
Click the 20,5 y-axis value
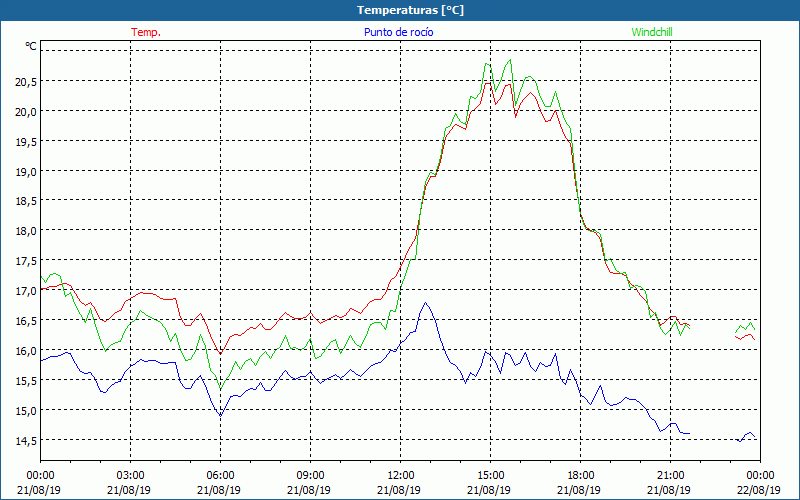25,81
